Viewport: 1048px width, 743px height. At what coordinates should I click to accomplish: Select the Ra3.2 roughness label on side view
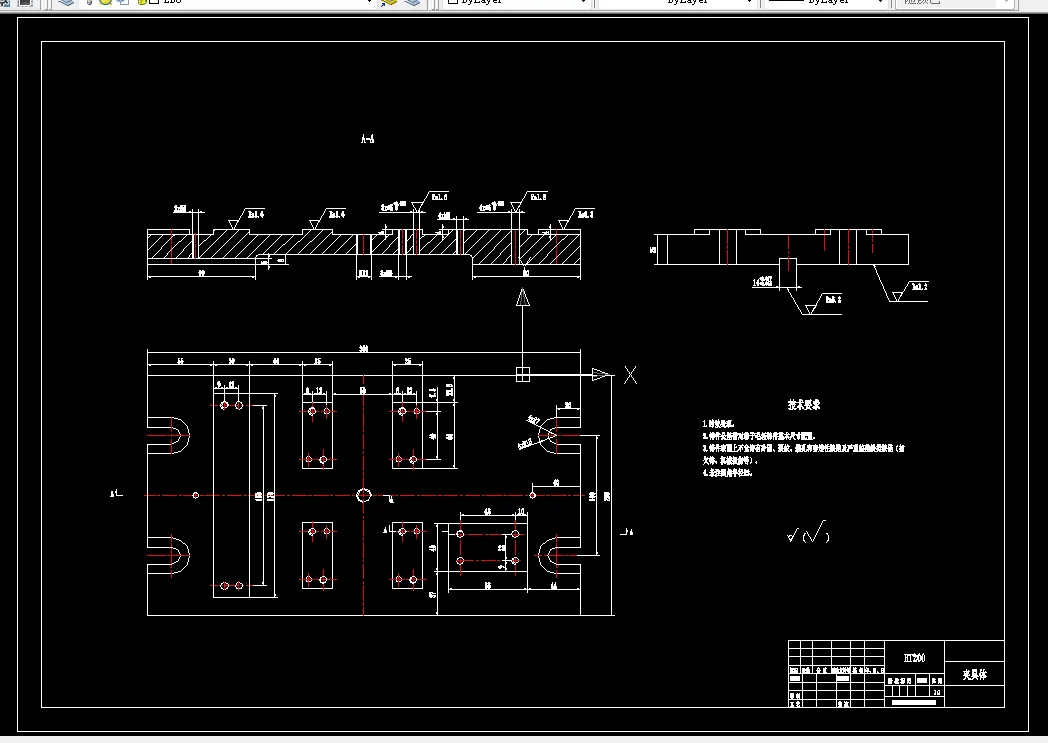click(x=920, y=287)
